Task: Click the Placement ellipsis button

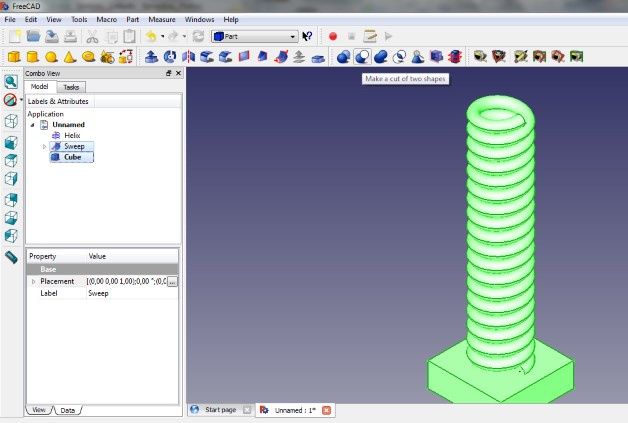Action: [172, 282]
